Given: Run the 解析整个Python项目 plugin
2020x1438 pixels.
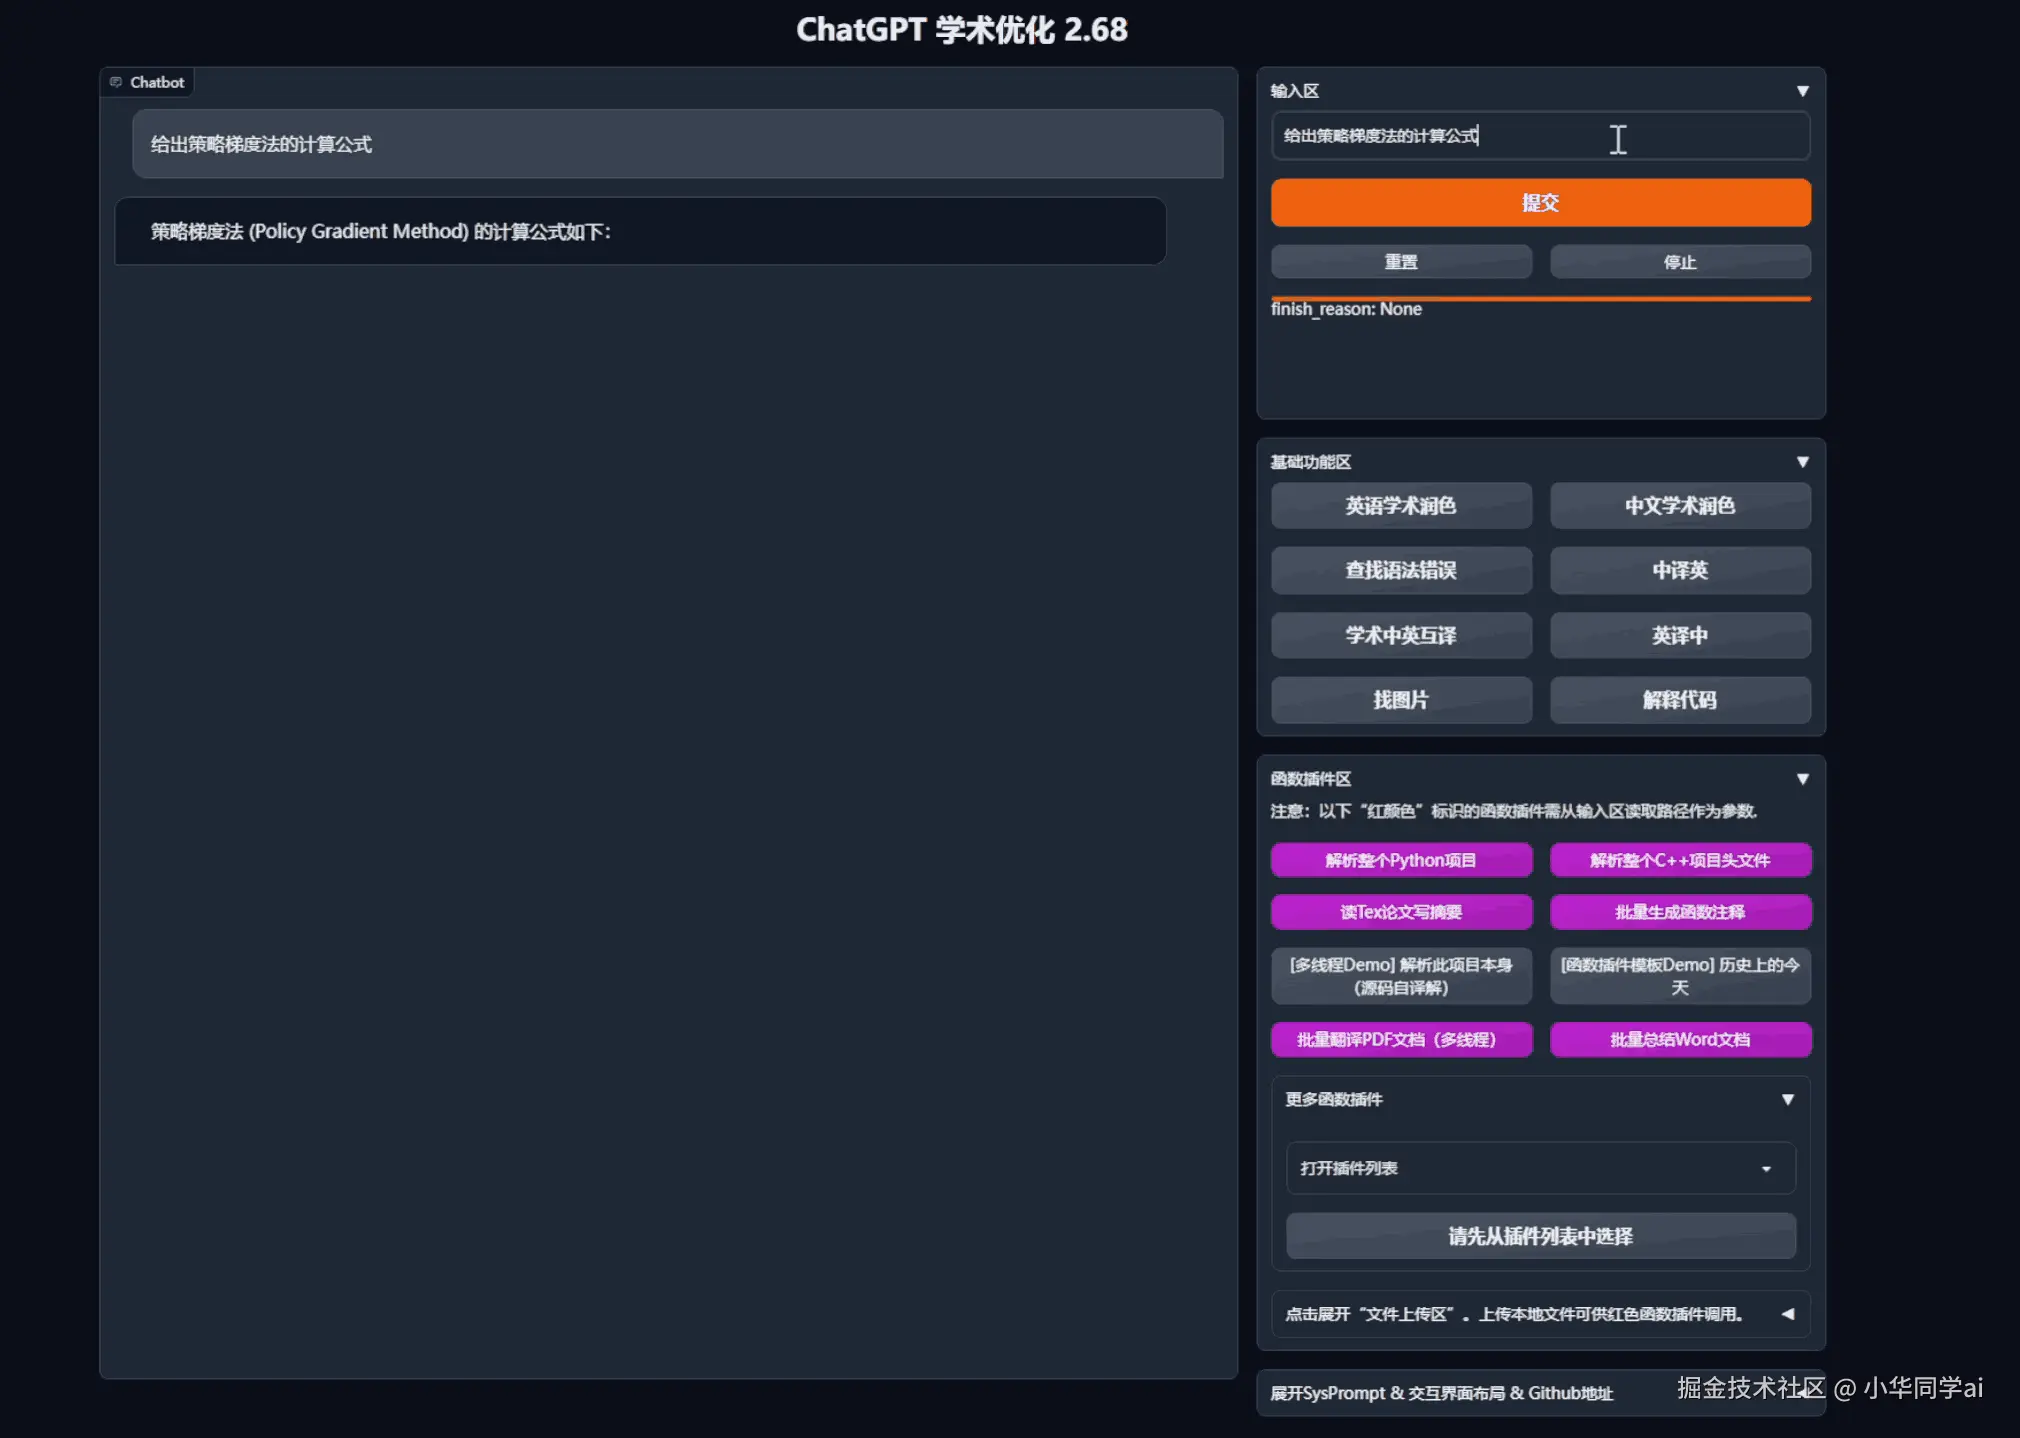Looking at the screenshot, I should tap(1401, 860).
